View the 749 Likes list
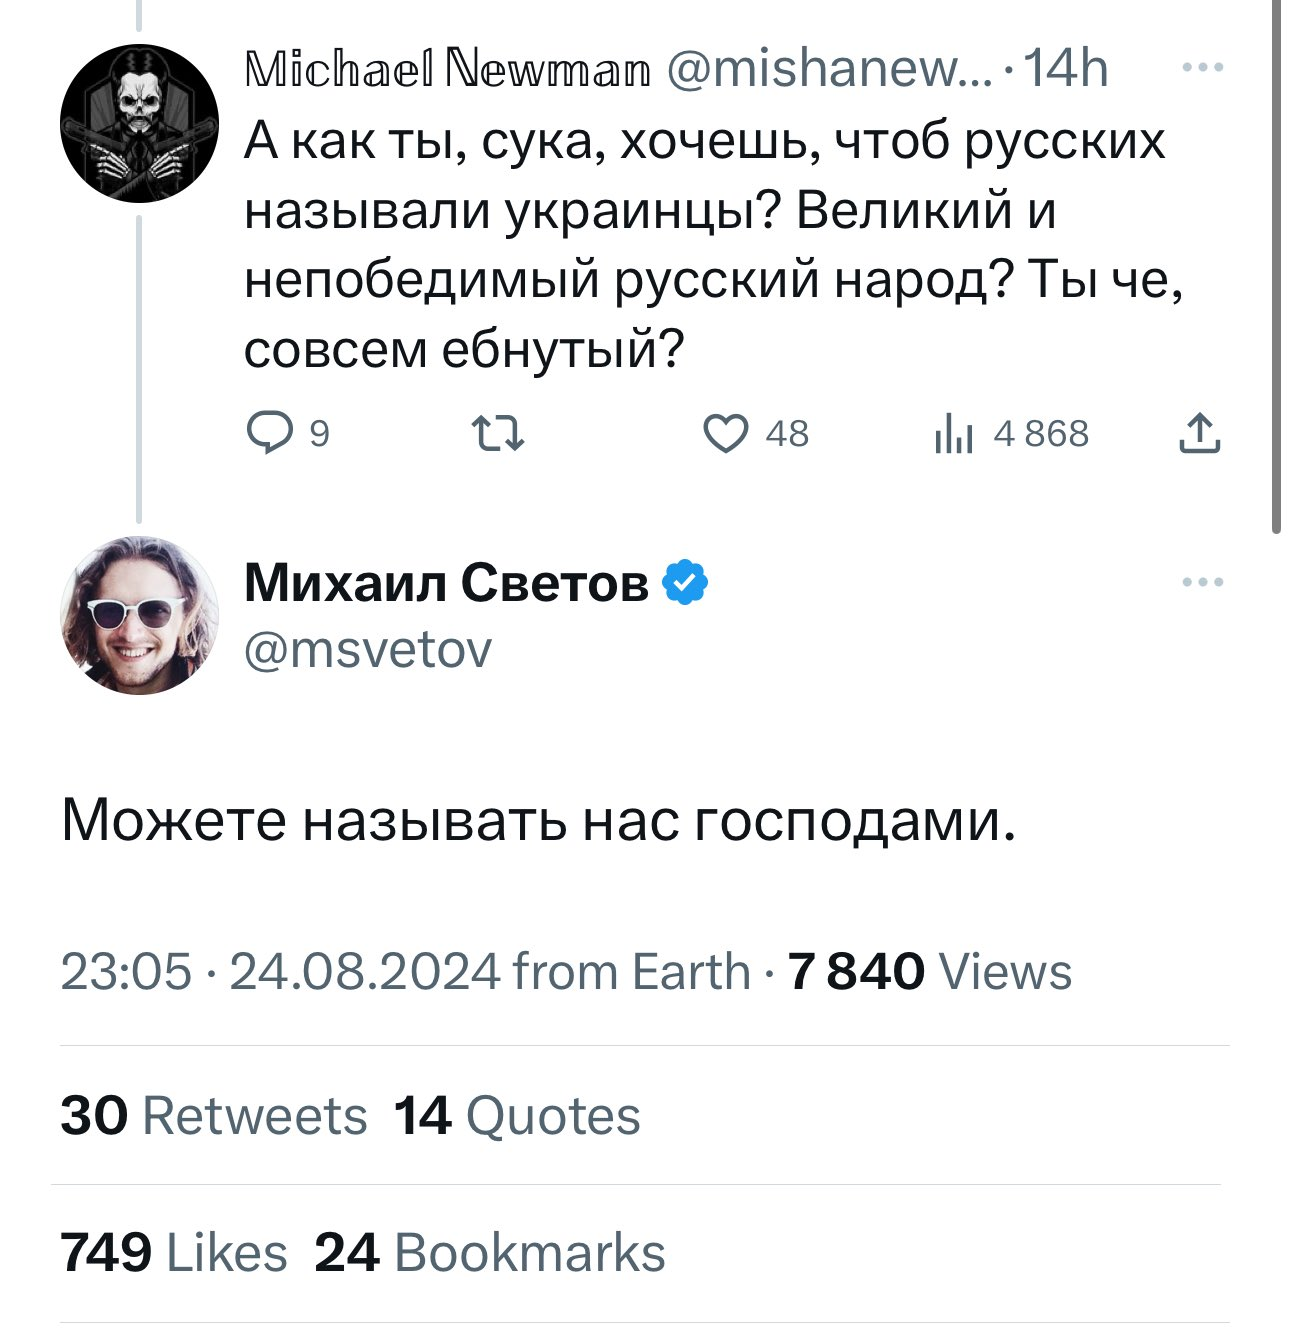Screen dimensions: 1290x1333 tap(174, 1252)
